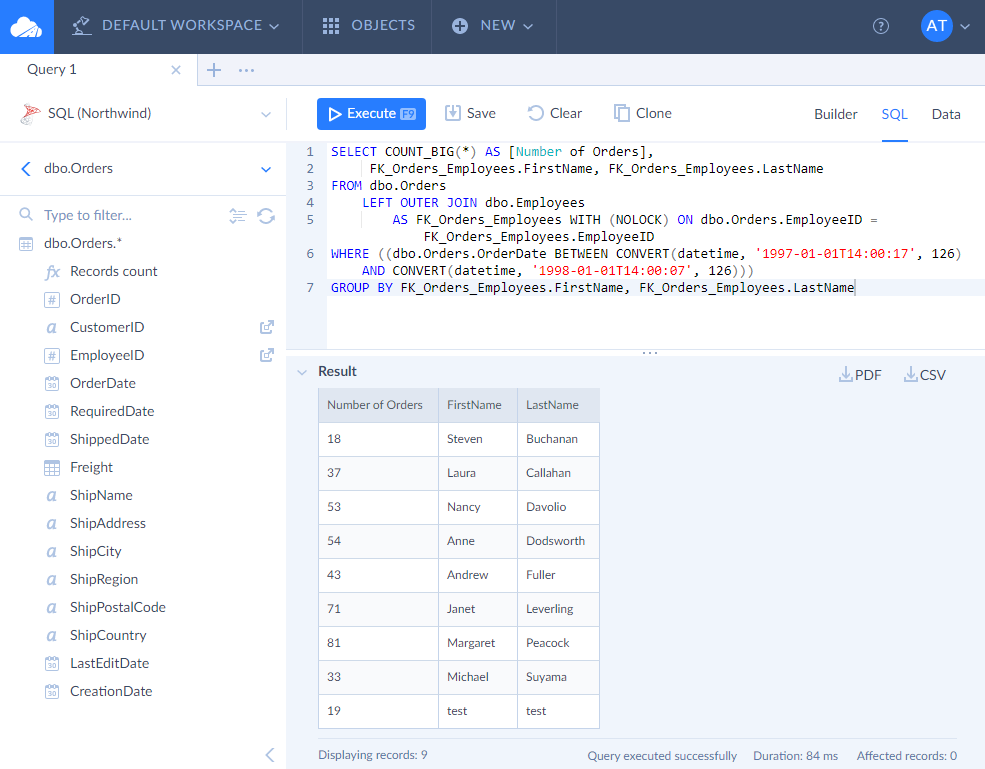Clear the query editor
Viewport: 985px width, 769px height.
click(555, 113)
